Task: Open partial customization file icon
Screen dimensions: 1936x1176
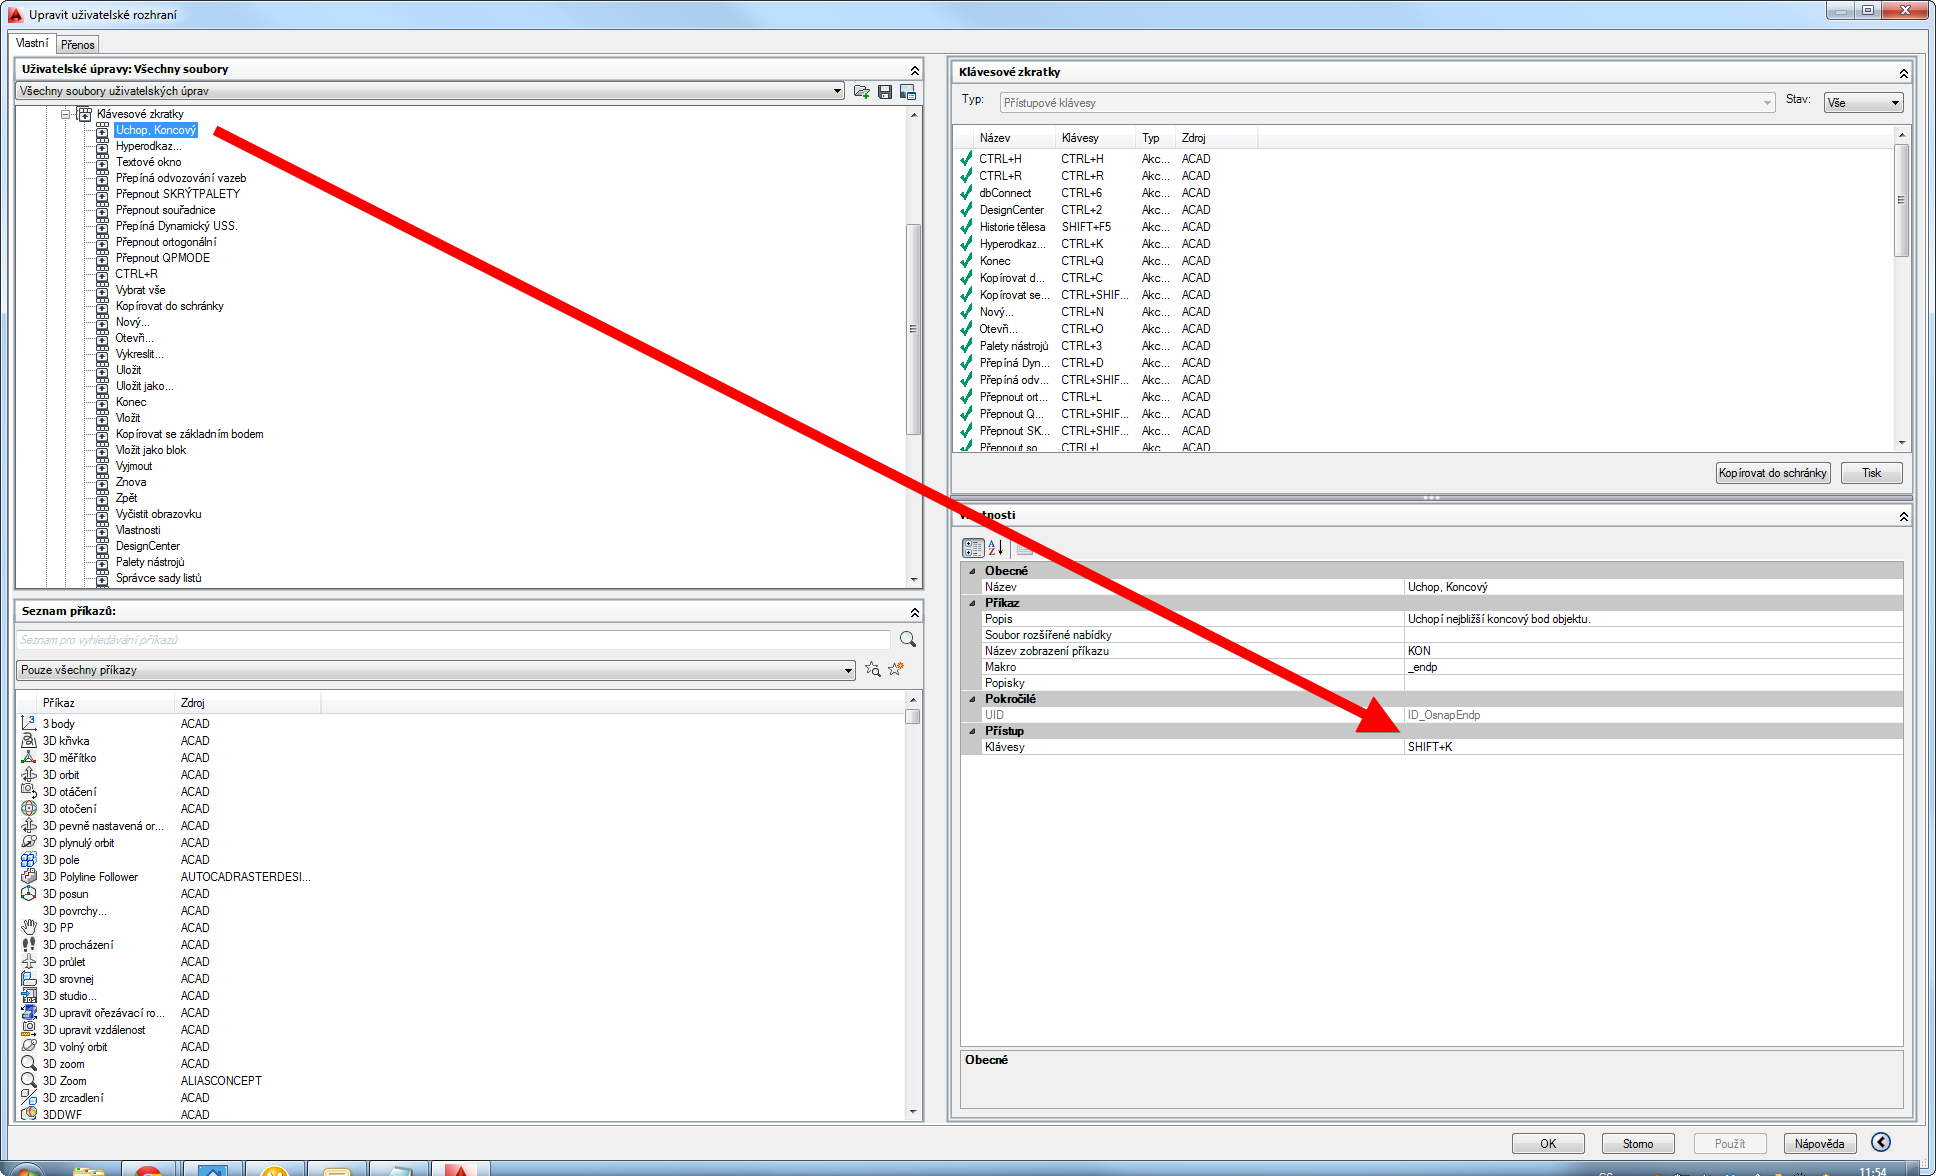Action: pos(861,92)
